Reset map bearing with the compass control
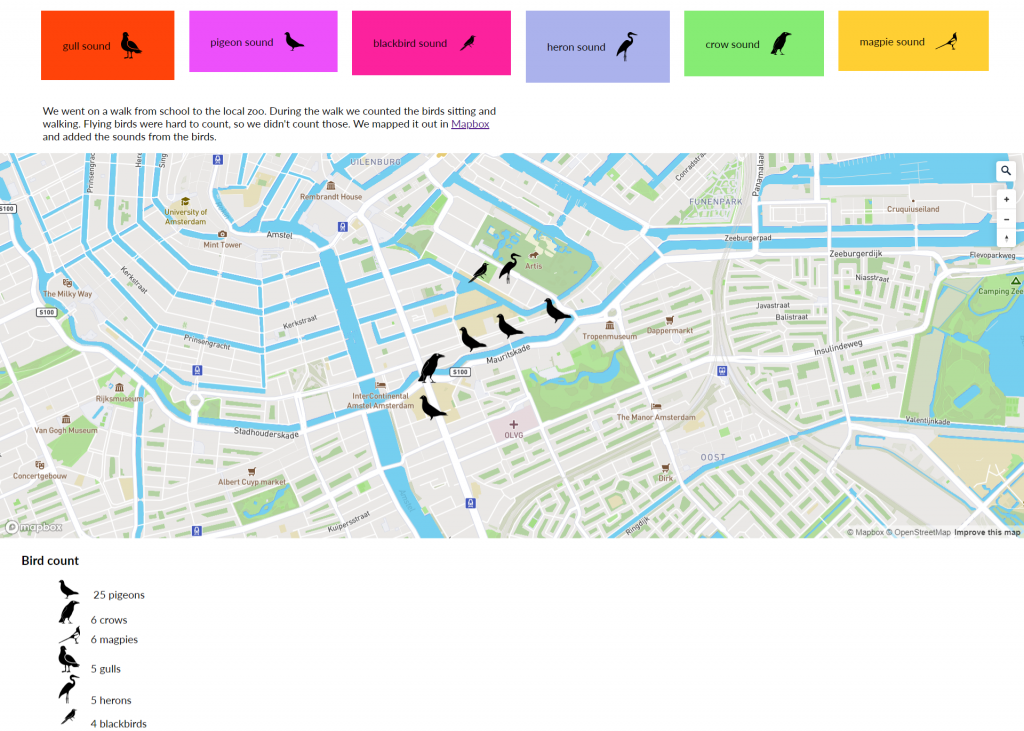The width and height of the screenshot is (1024, 731). point(1006,238)
